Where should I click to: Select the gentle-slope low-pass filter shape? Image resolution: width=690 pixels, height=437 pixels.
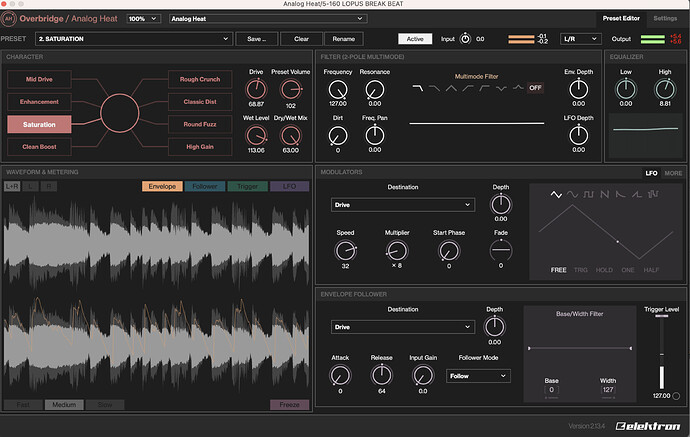point(434,88)
